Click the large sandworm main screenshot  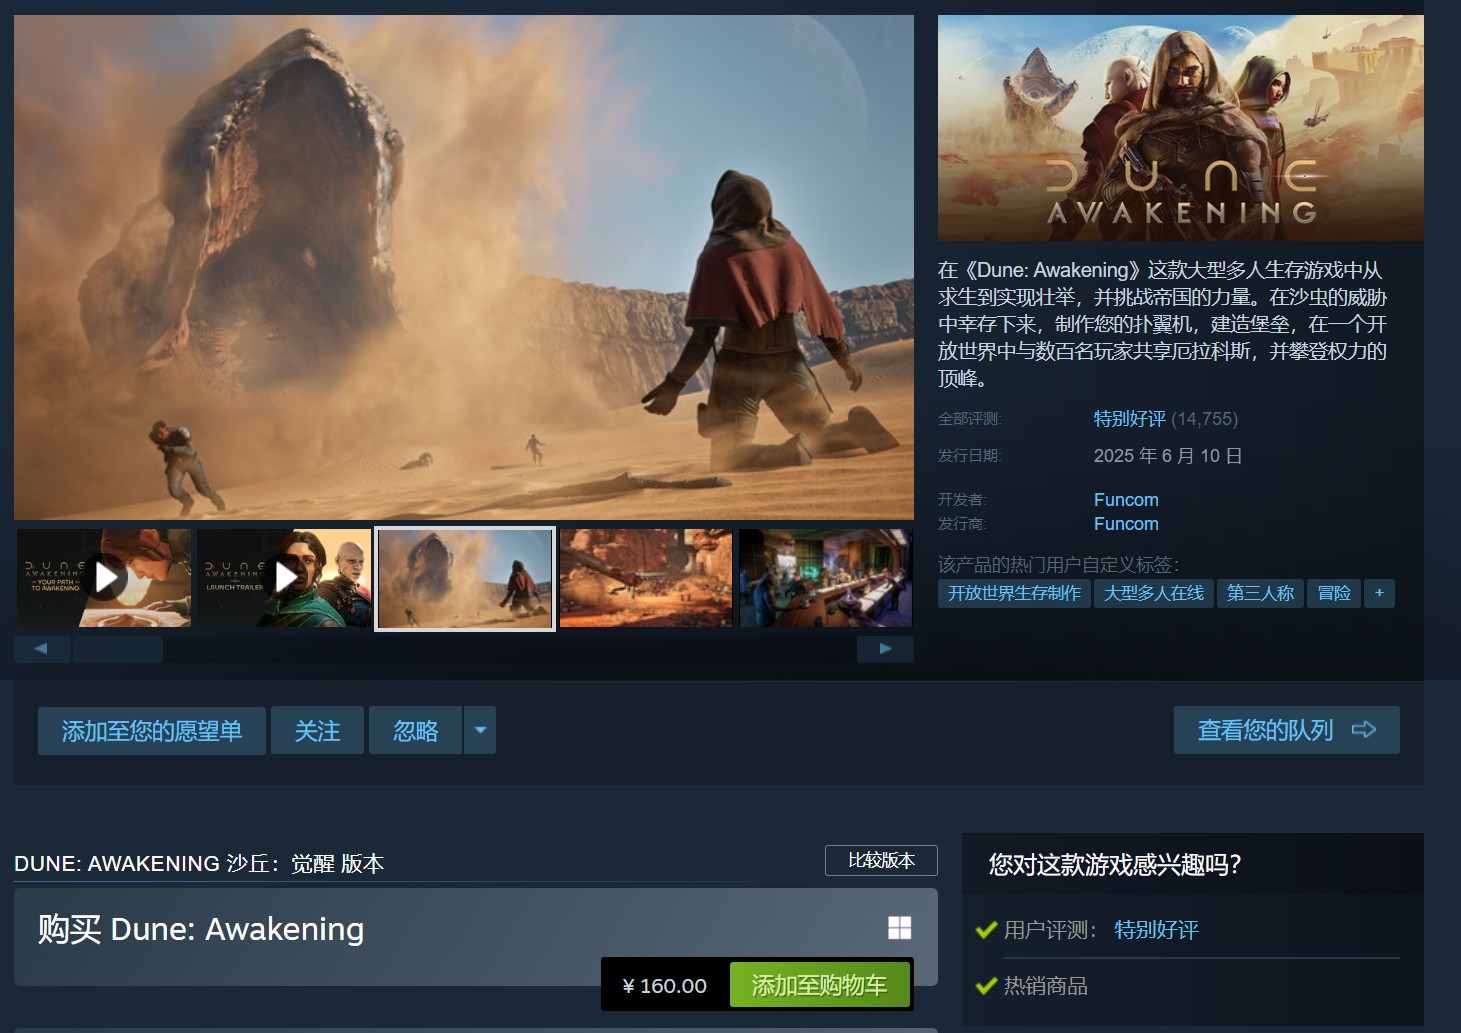pyautogui.click(x=464, y=267)
